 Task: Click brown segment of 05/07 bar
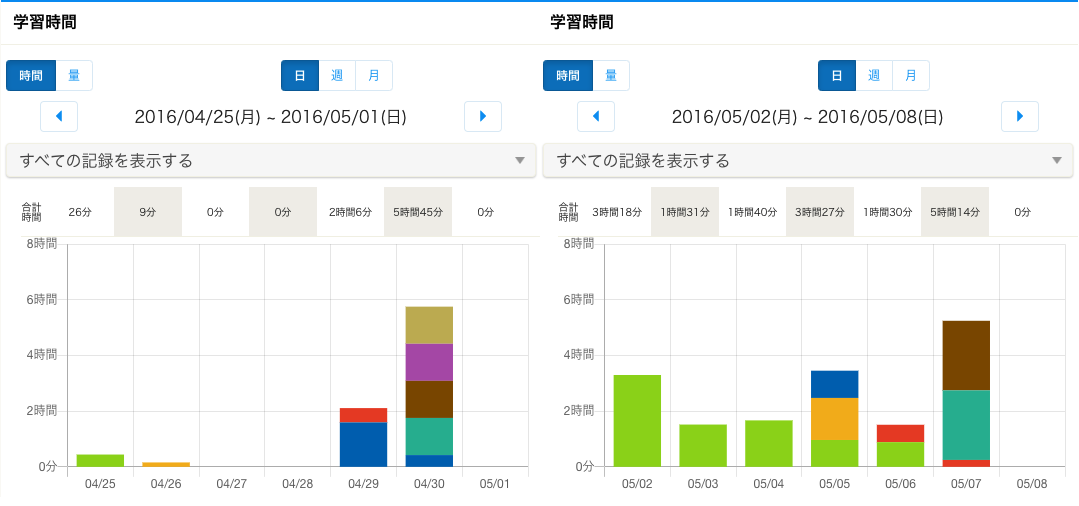(x=966, y=355)
